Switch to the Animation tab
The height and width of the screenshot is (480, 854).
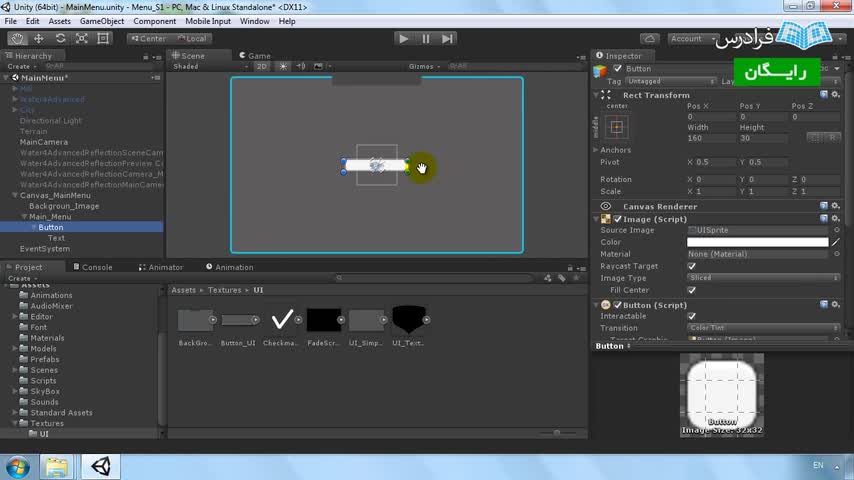(x=230, y=267)
